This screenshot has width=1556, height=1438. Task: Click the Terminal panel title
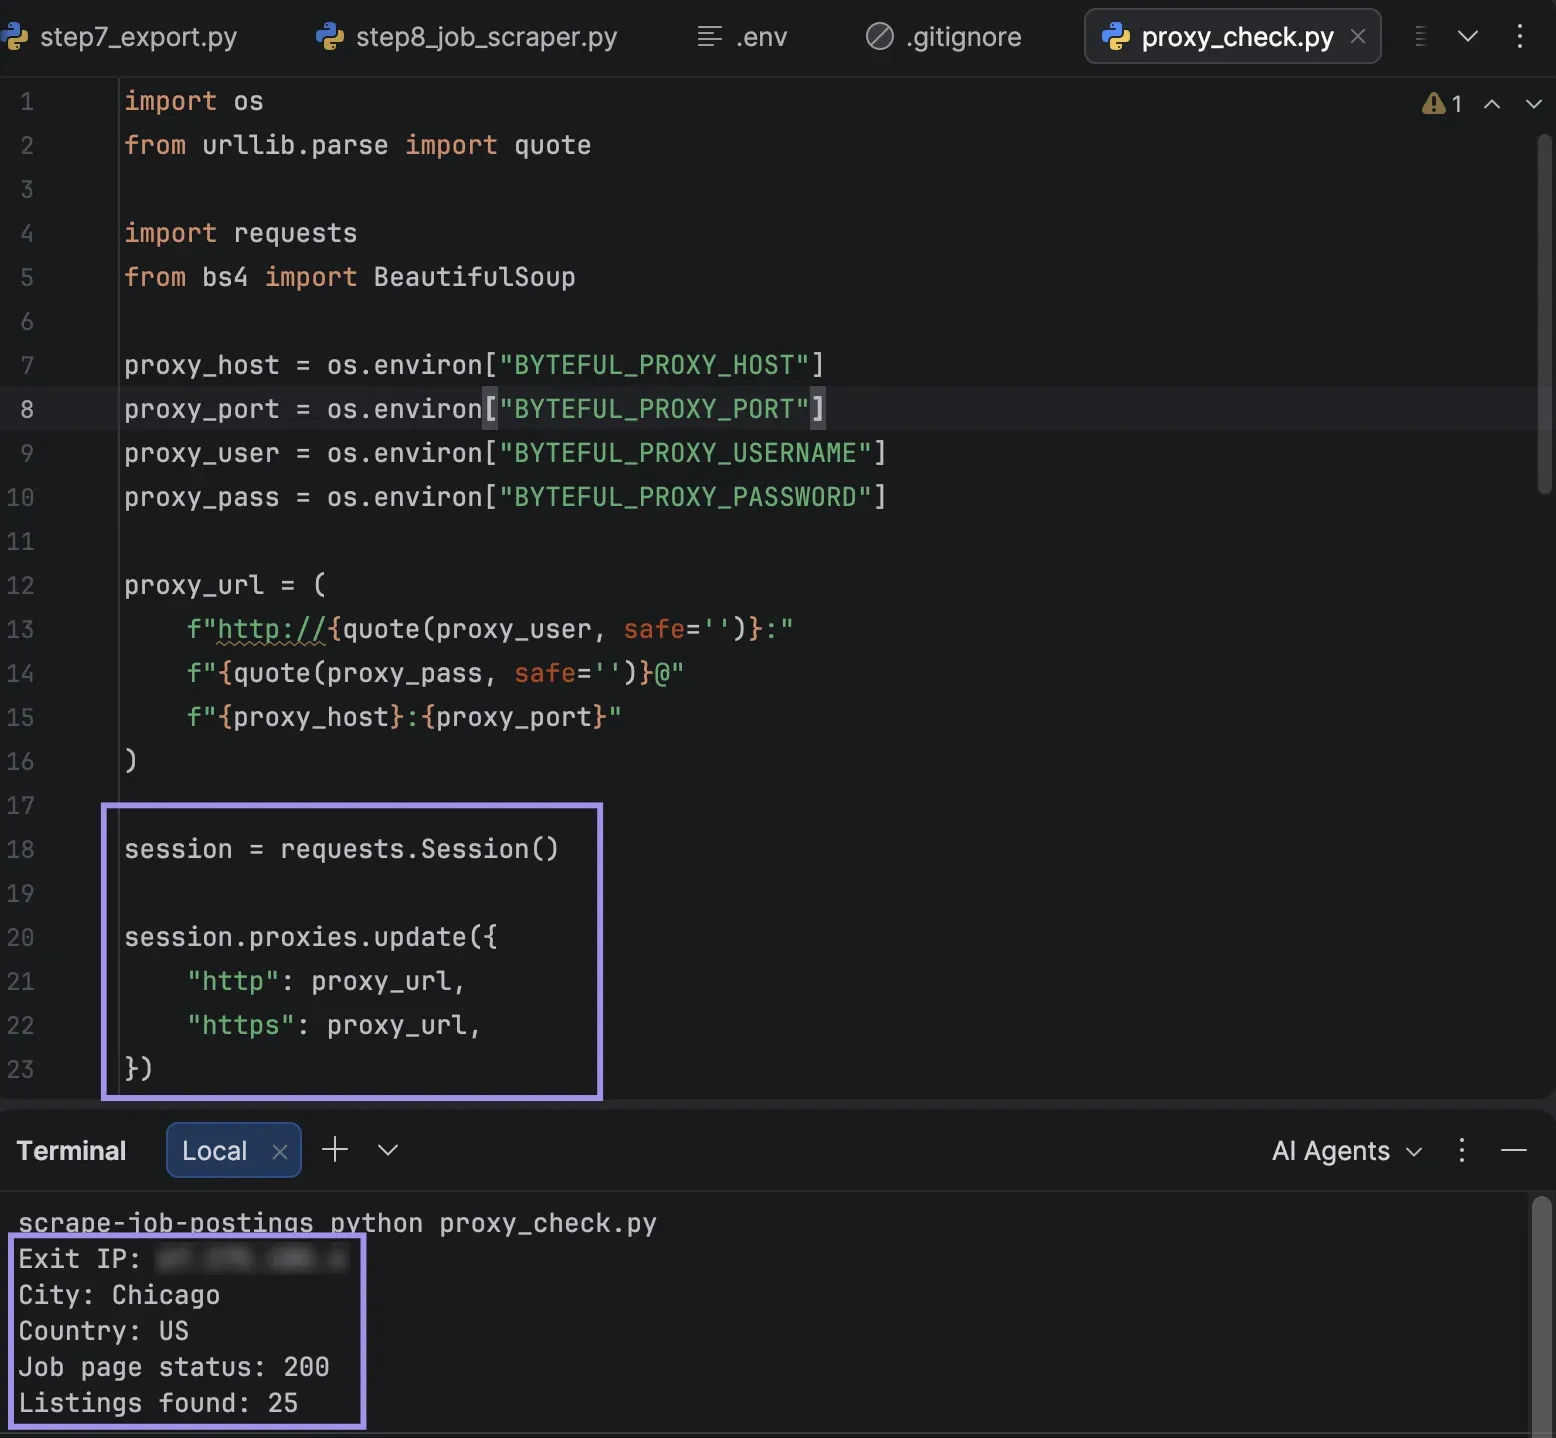click(x=71, y=1151)
